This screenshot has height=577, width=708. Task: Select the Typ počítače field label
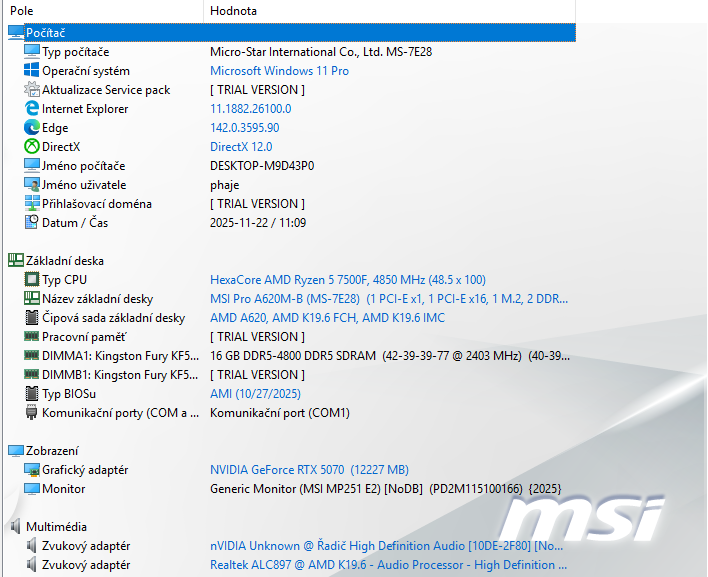(x=75, y=52)
